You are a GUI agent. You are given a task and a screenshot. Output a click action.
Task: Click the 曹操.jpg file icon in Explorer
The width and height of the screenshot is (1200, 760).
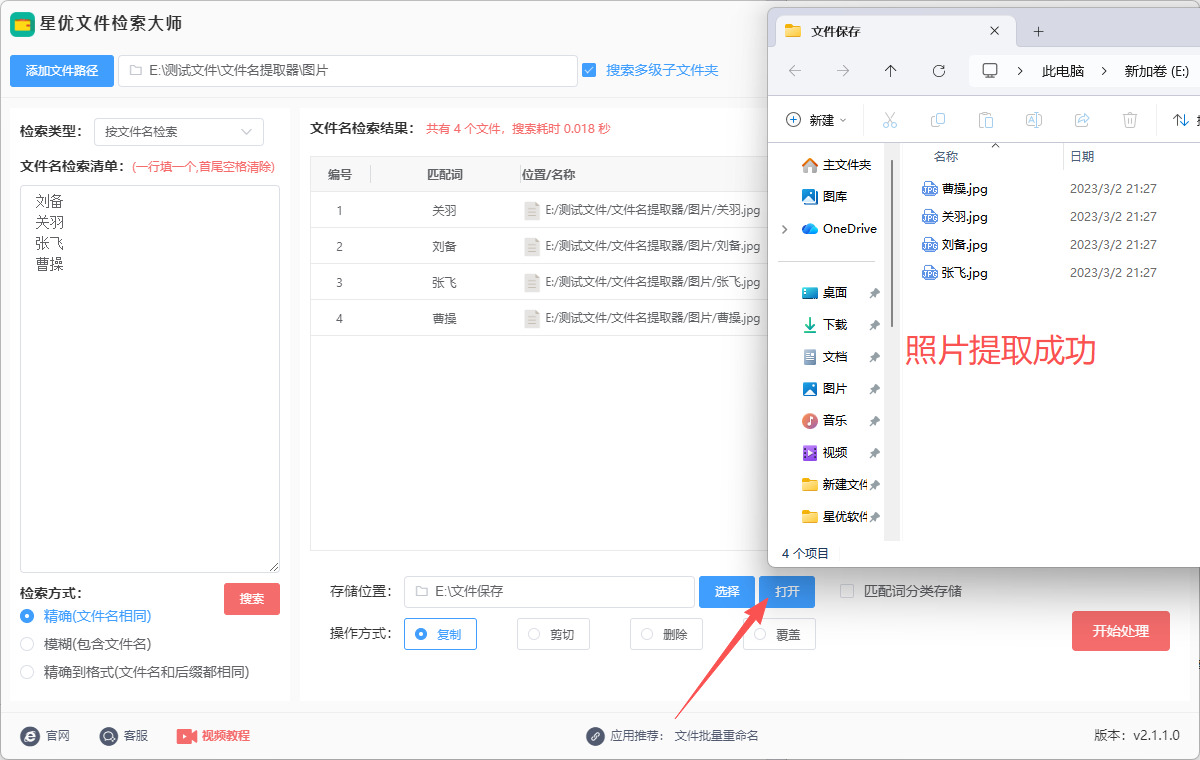tap(930, 188)
